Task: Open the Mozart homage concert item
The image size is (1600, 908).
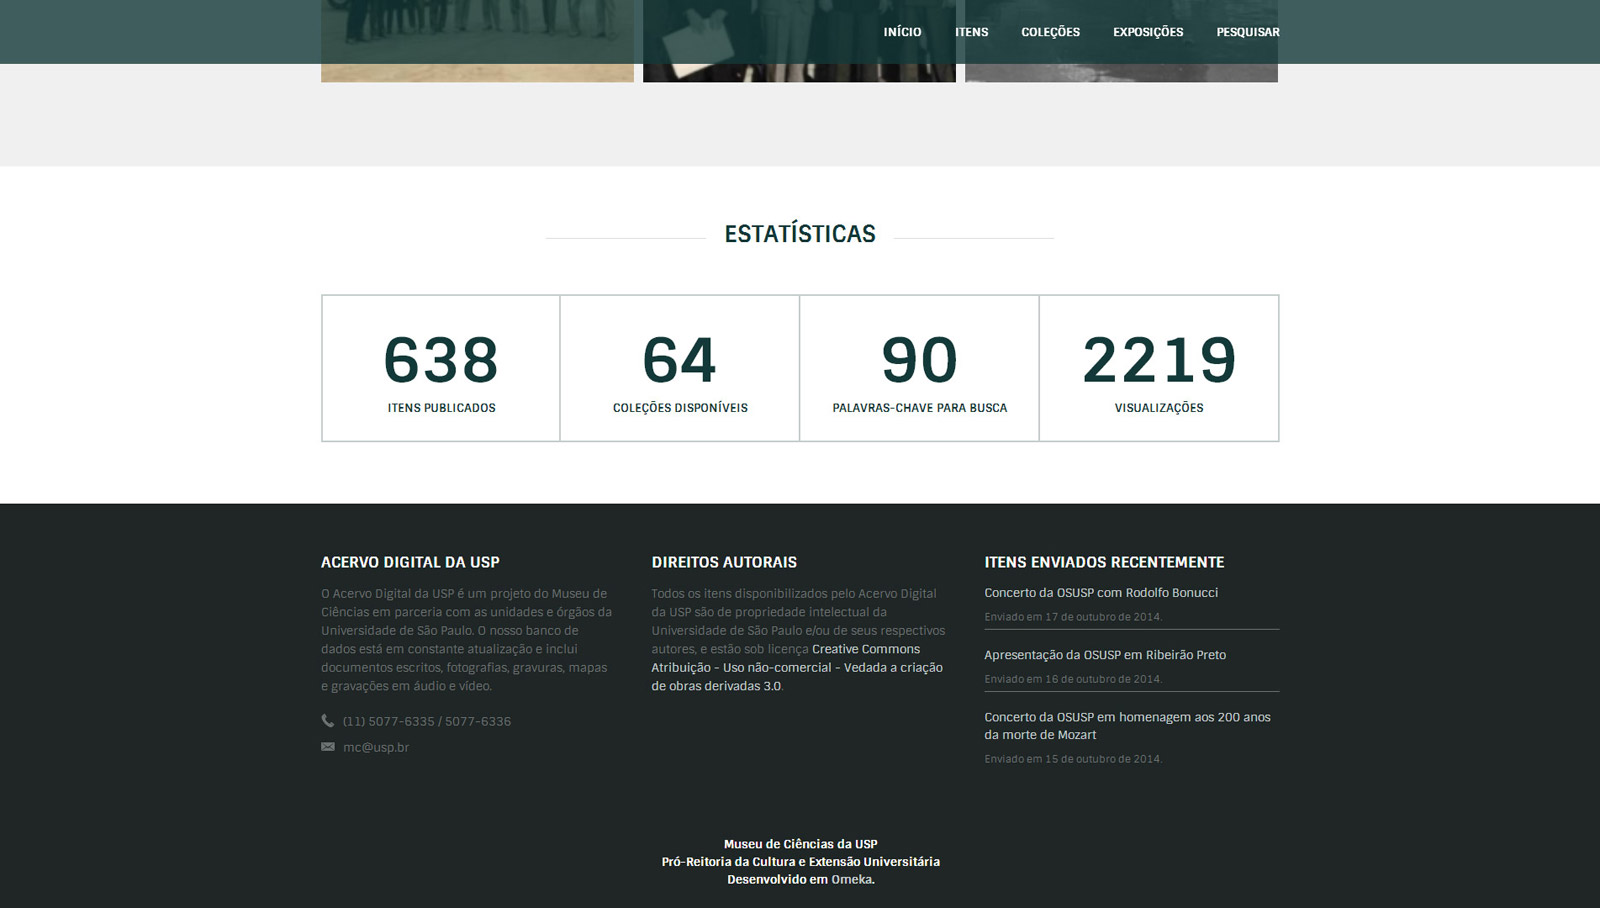Action: 1127,725
